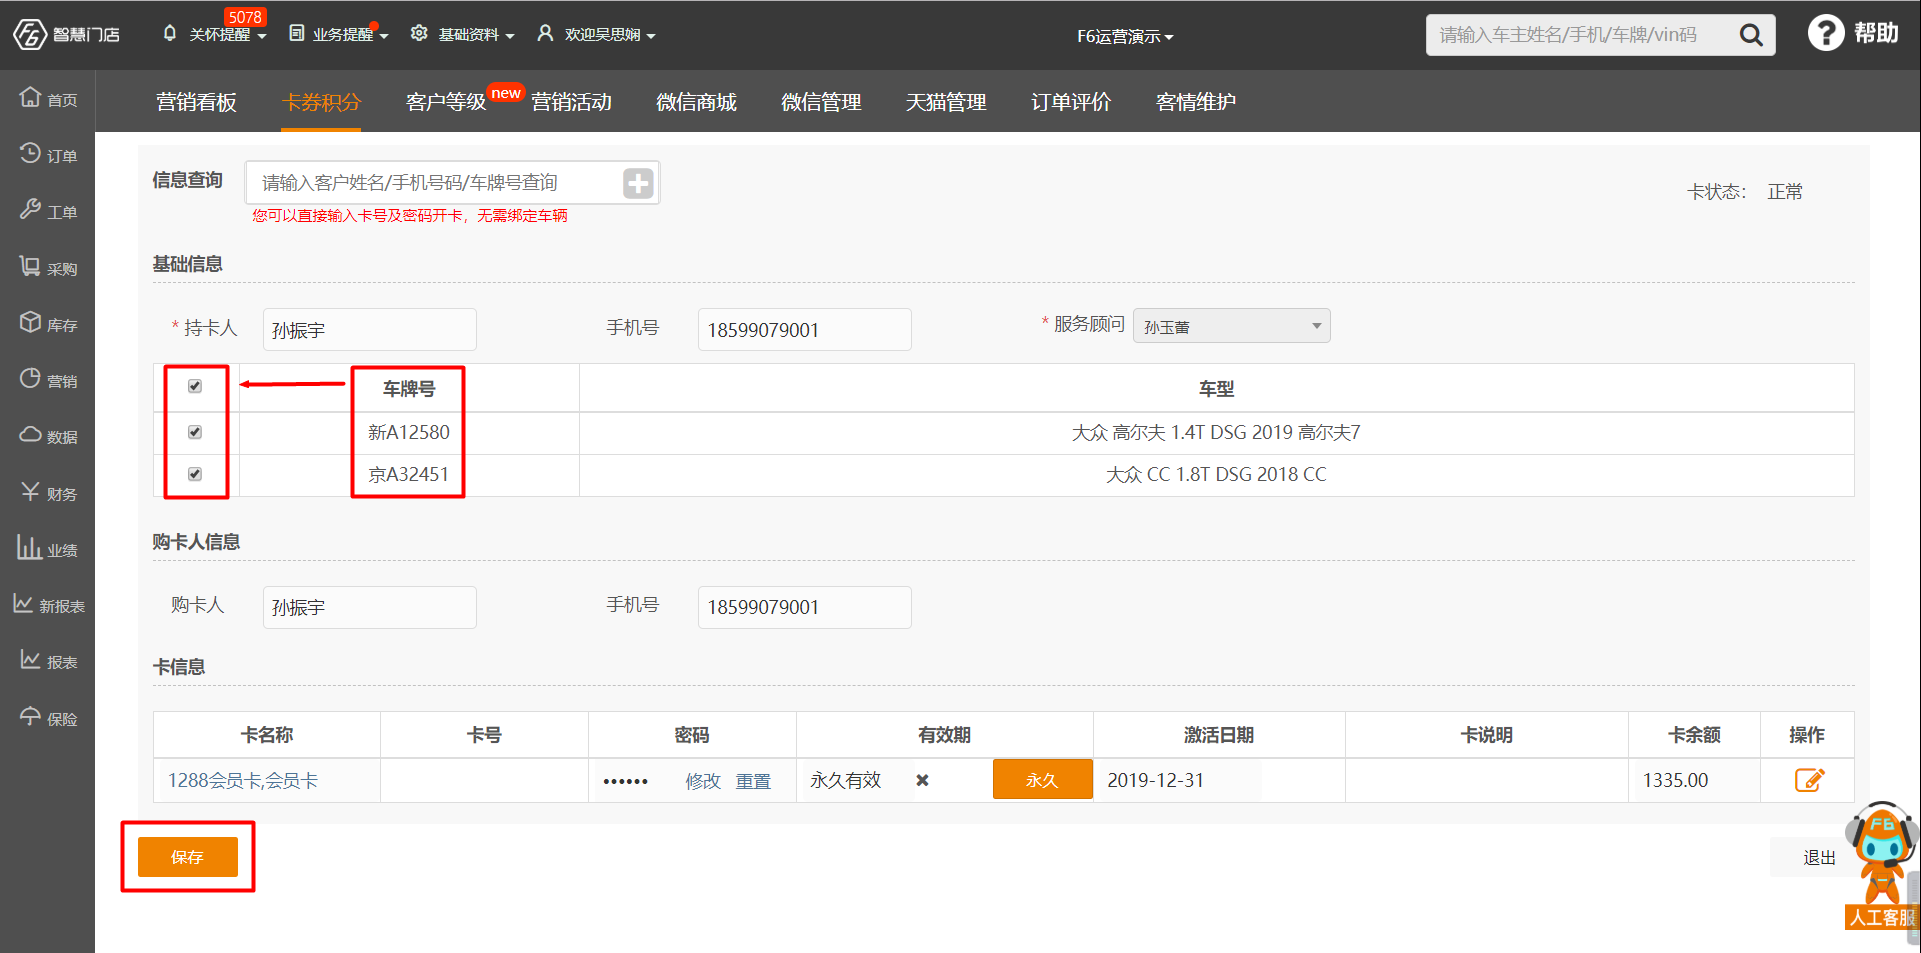The width and height of the screenshot is (1921, 953).
Task: Switch to the 卡券积分 tab
Action: click(x=321, y=102)
